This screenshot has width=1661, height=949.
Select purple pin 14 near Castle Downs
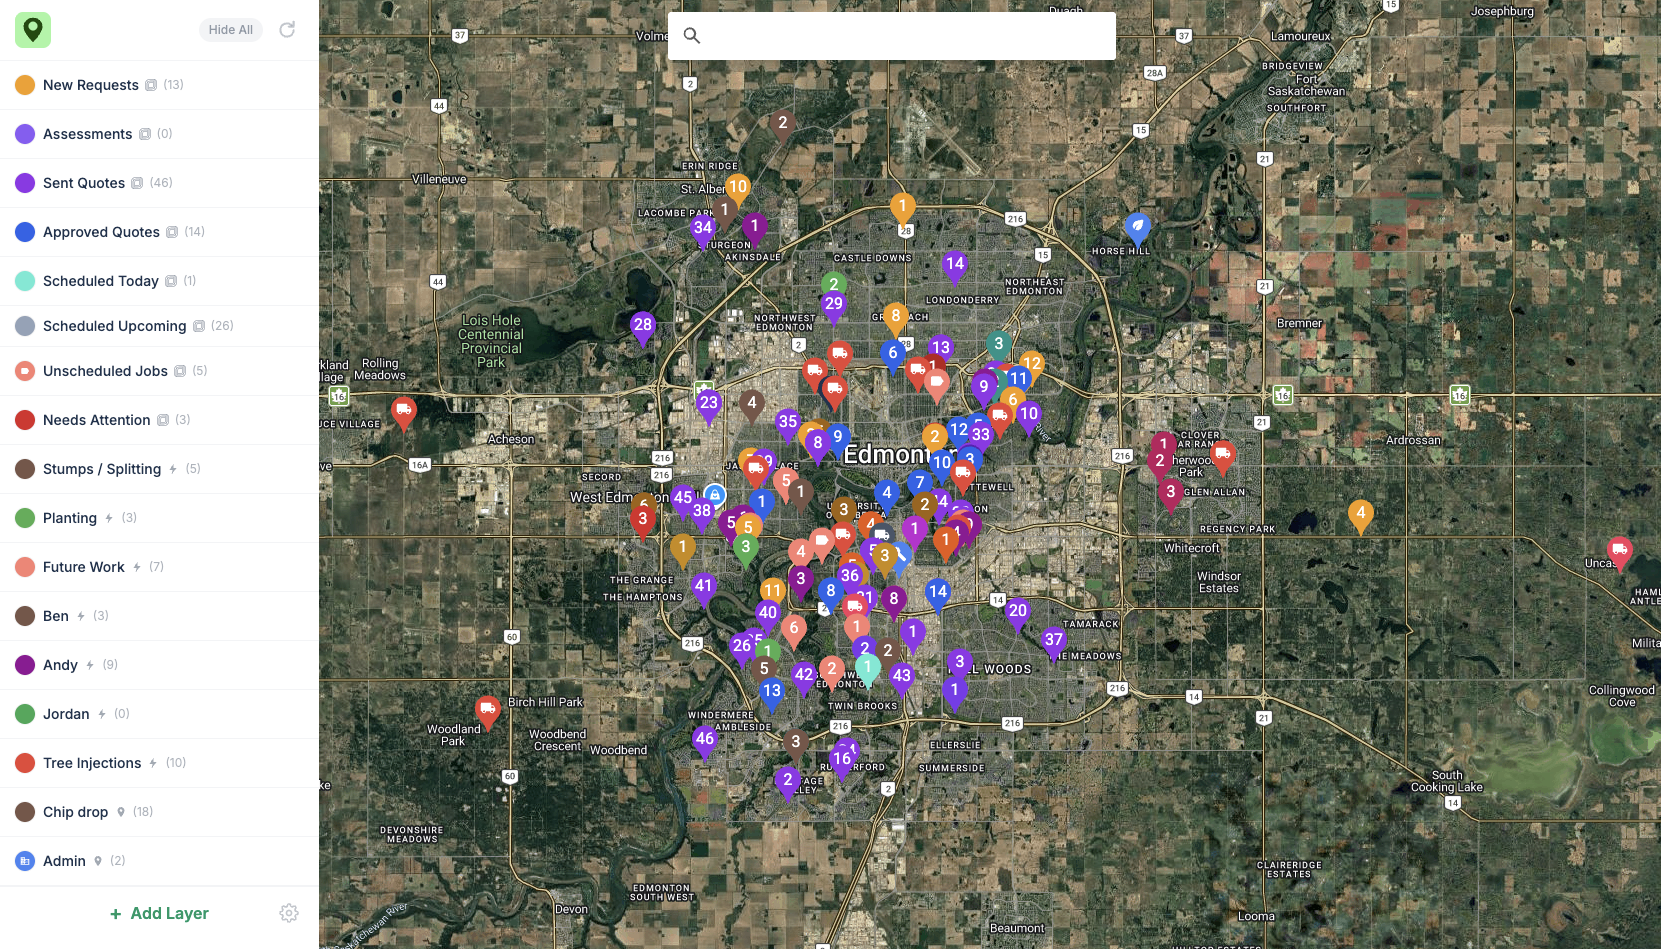955,267
